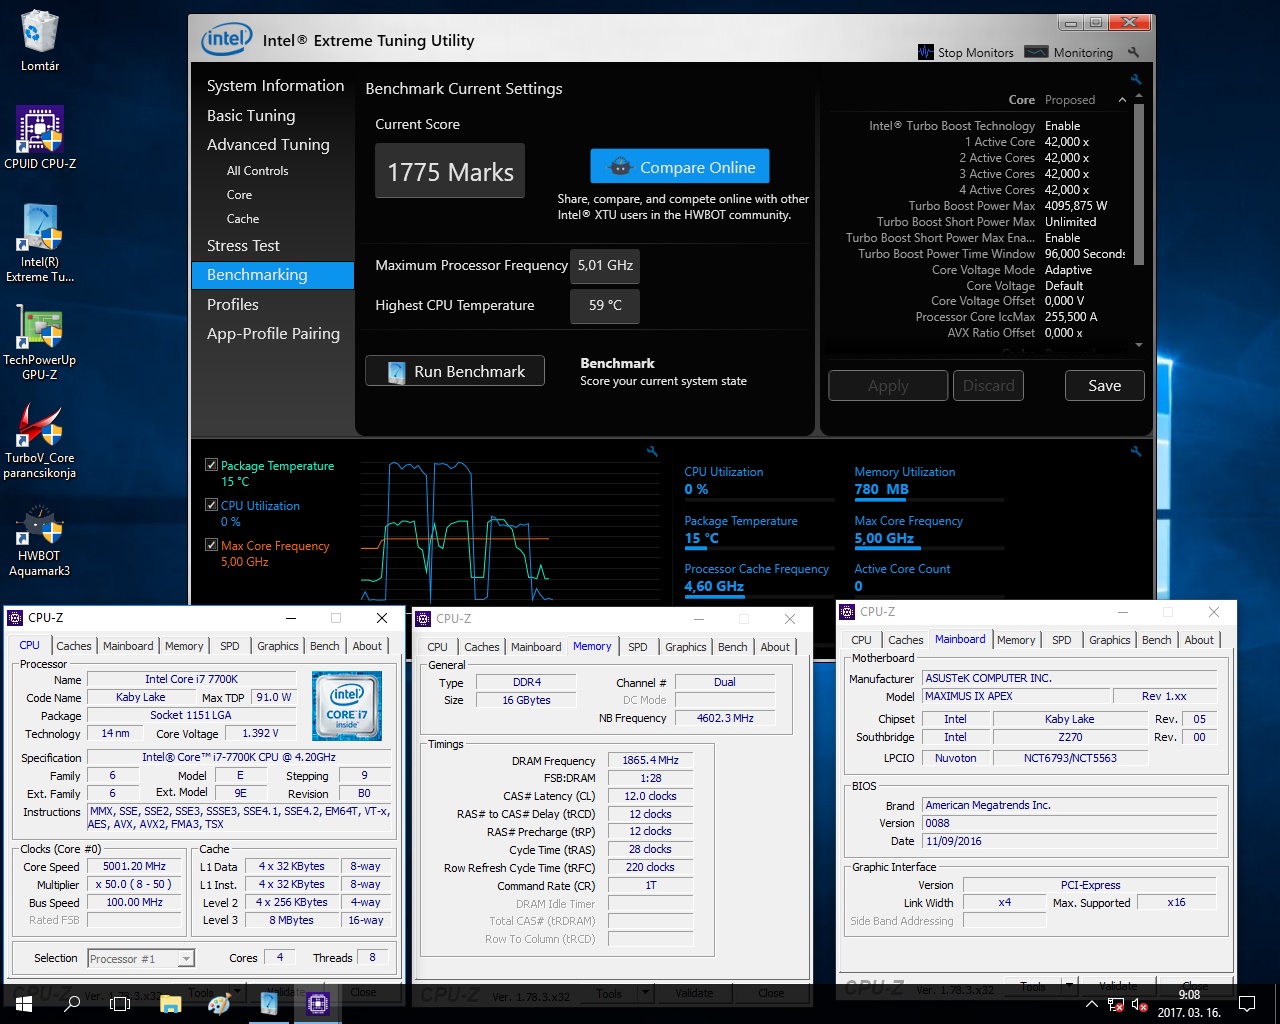Uncheck the Package Temperature monitor checkbox
Screen dimensions: 1280x1024
[x=211, y=465]
